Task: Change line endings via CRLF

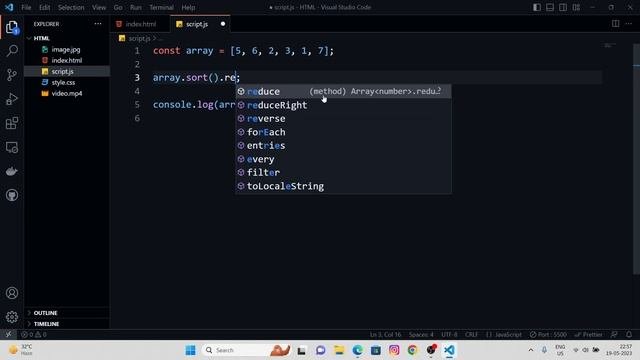Action: [x=471, y=334]
